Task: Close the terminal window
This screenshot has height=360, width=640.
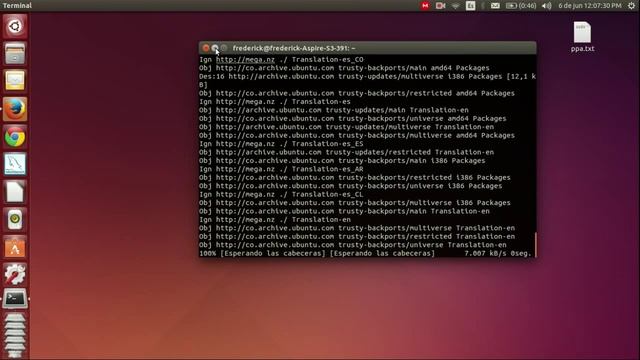Action: coord(206,48)
